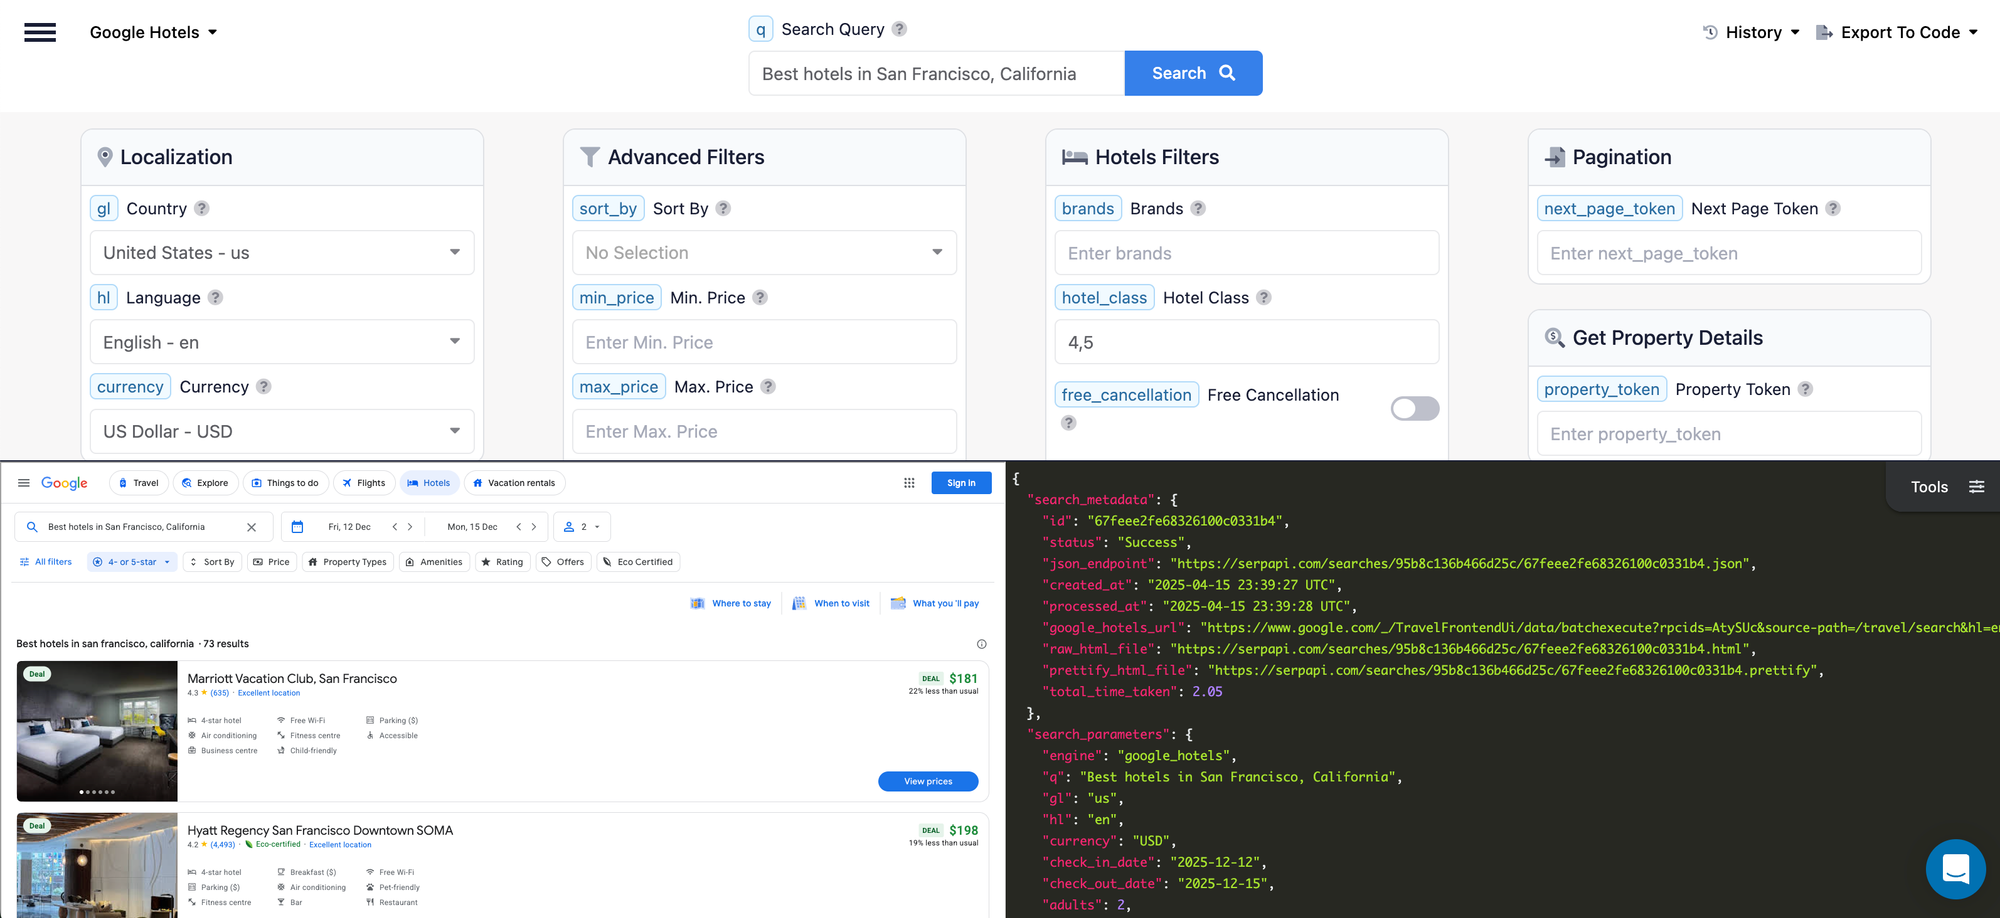
Task: Open the Export To Code menu
Action: (1897, 32)
